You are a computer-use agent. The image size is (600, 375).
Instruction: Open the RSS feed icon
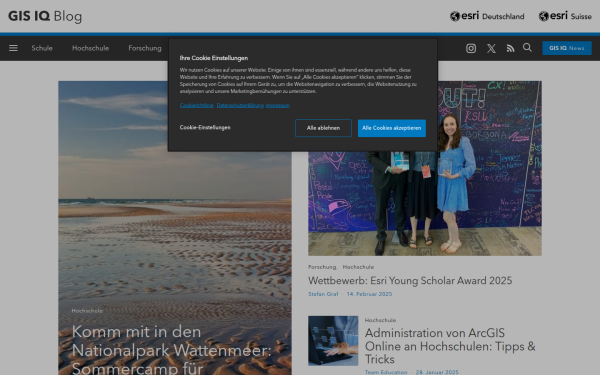click(x=510, y=48)
